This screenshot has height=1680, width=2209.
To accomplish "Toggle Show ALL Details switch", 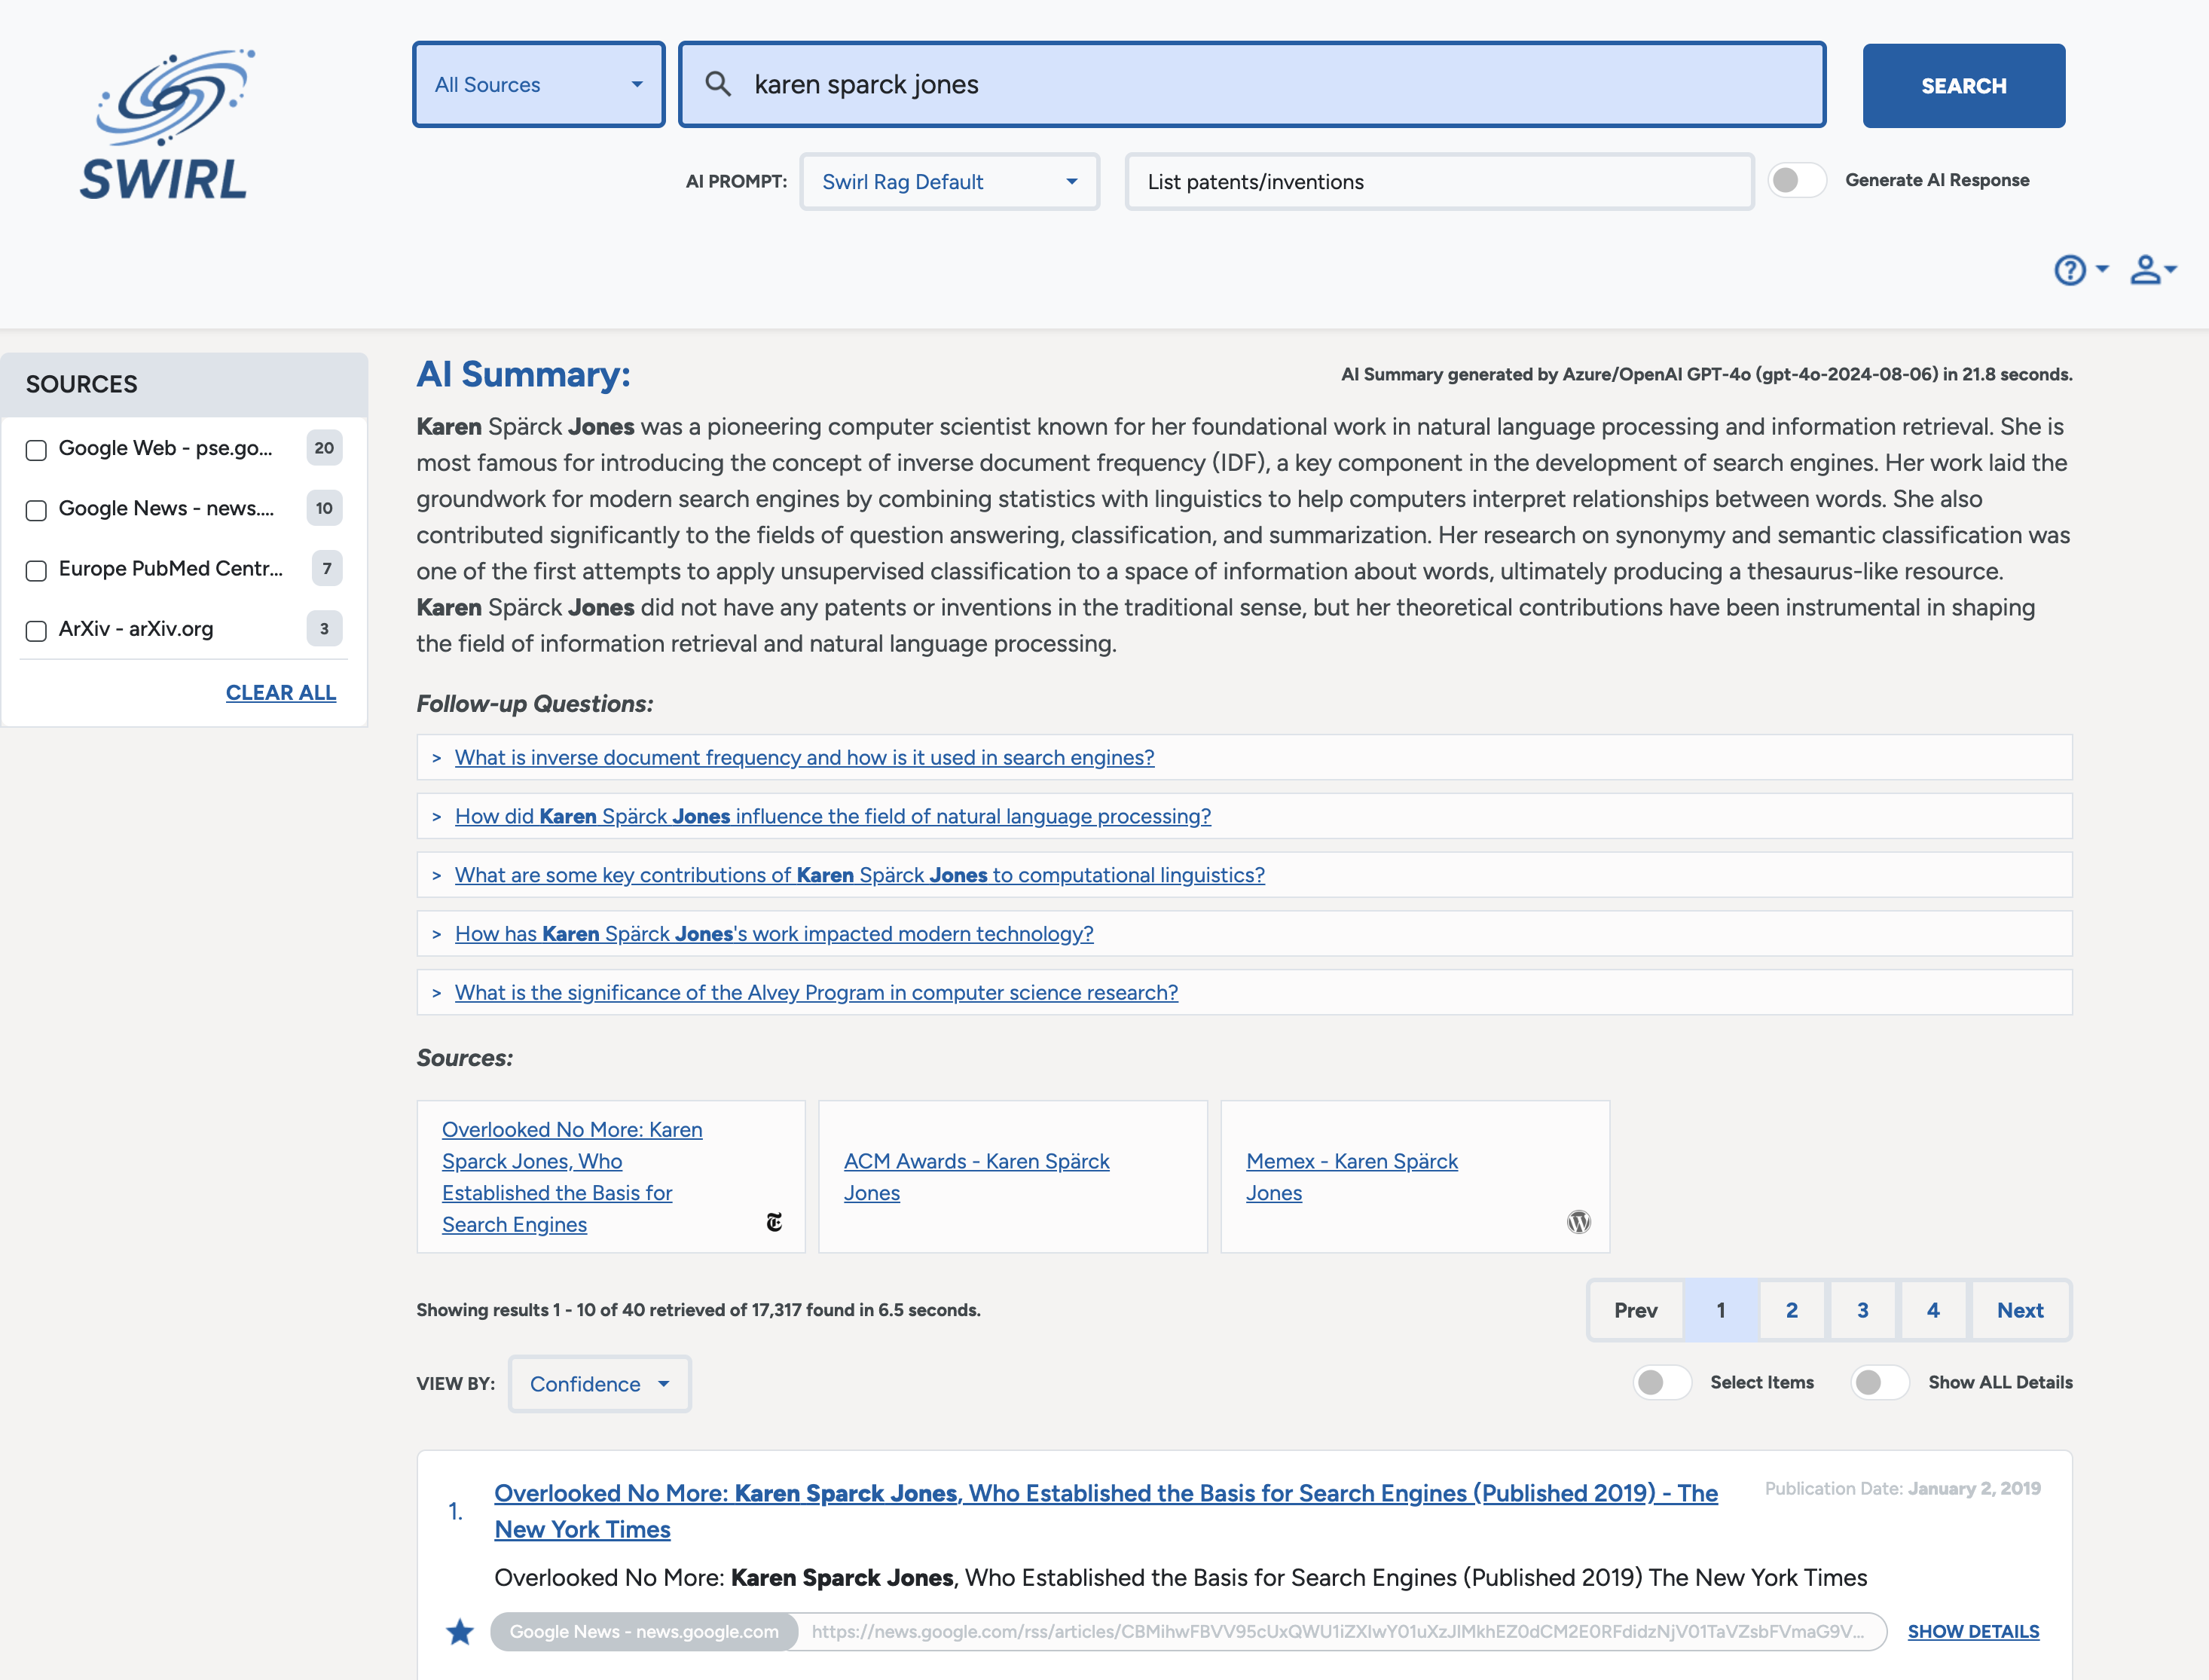I will (1880, 1382).
